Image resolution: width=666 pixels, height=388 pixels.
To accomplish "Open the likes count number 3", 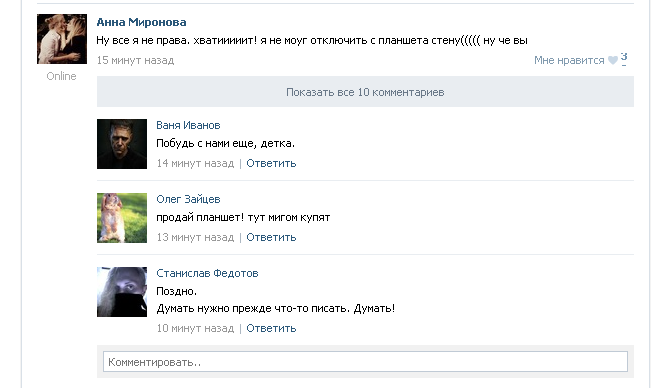I will coord(624,57).
